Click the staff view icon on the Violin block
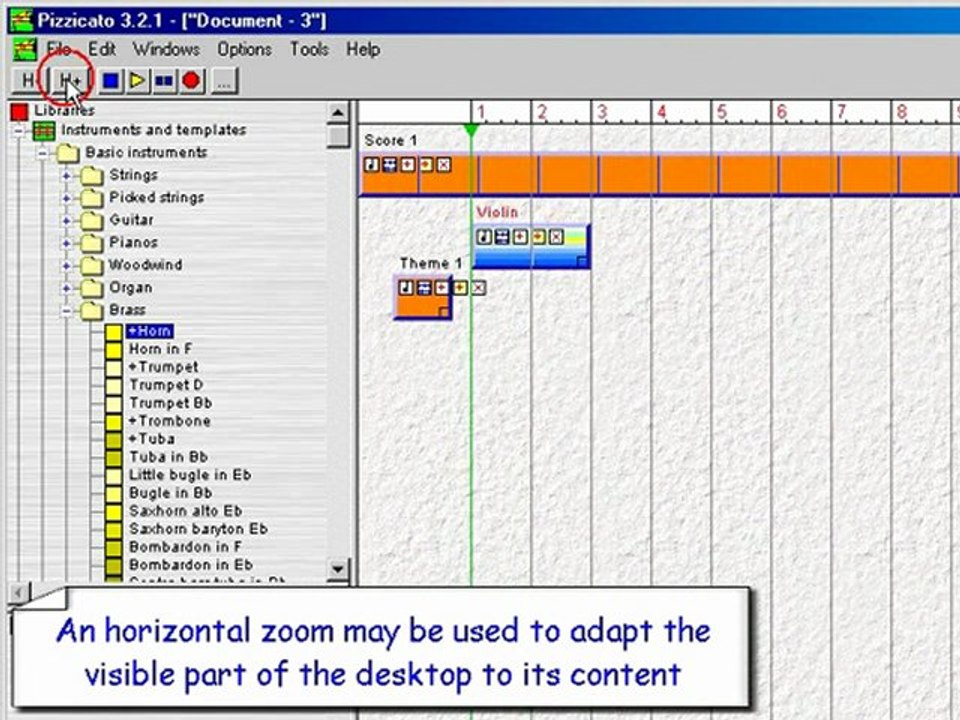This screenshot has width=960, height=720. 501,237
